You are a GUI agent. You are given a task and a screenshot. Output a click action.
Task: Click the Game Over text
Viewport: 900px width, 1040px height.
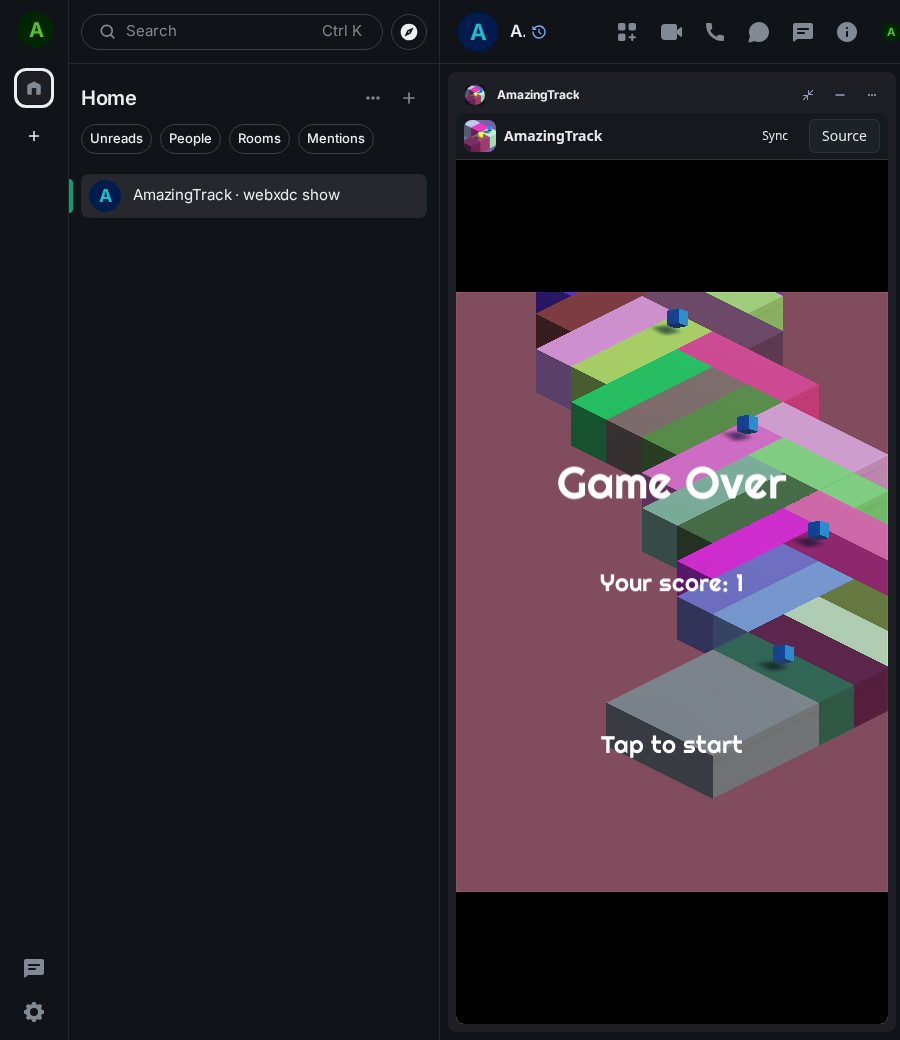point(671,483)
